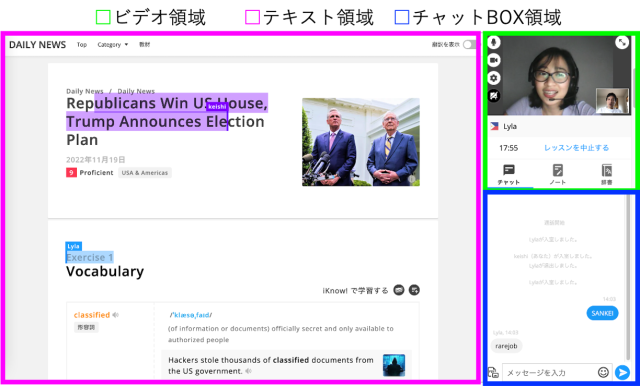Screen dimensions: 640x387
Task: Click the attach file icon in chat
Action: (493, 372)
